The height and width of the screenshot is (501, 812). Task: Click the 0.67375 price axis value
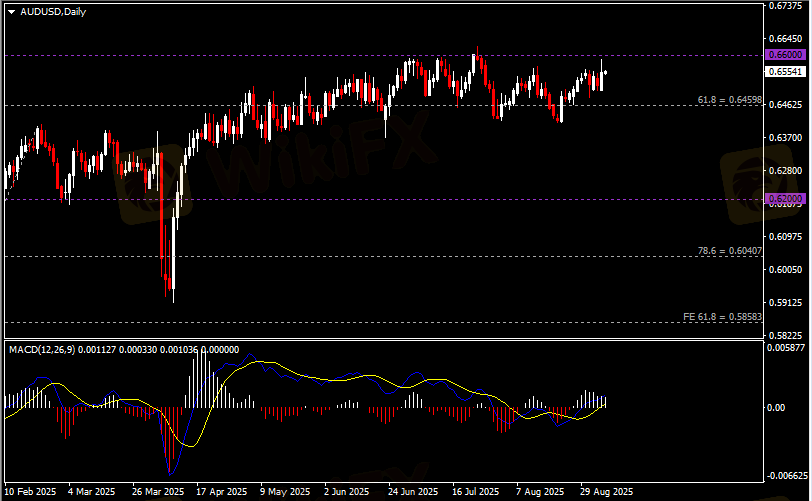tap(785, 6)
